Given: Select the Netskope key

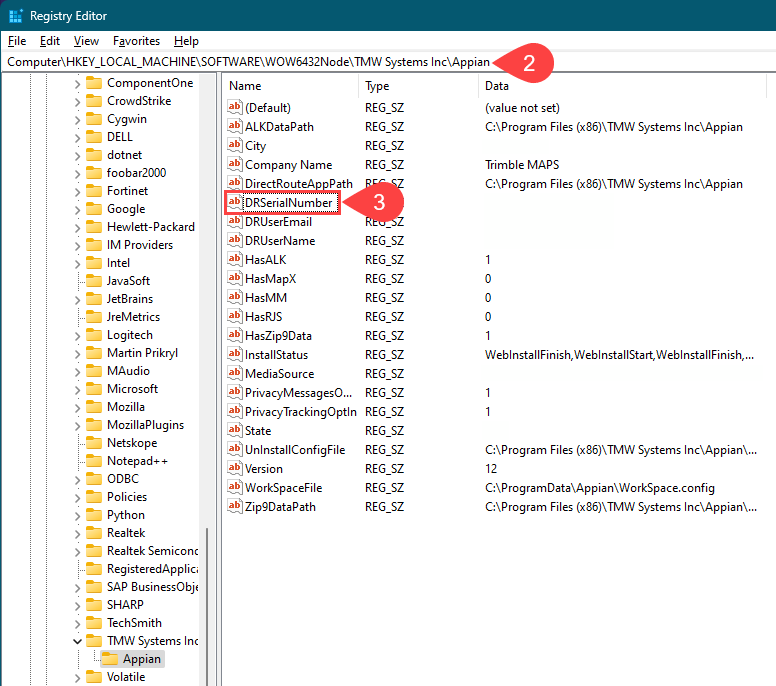Looking at the screenshot, I should pos(132,443).
